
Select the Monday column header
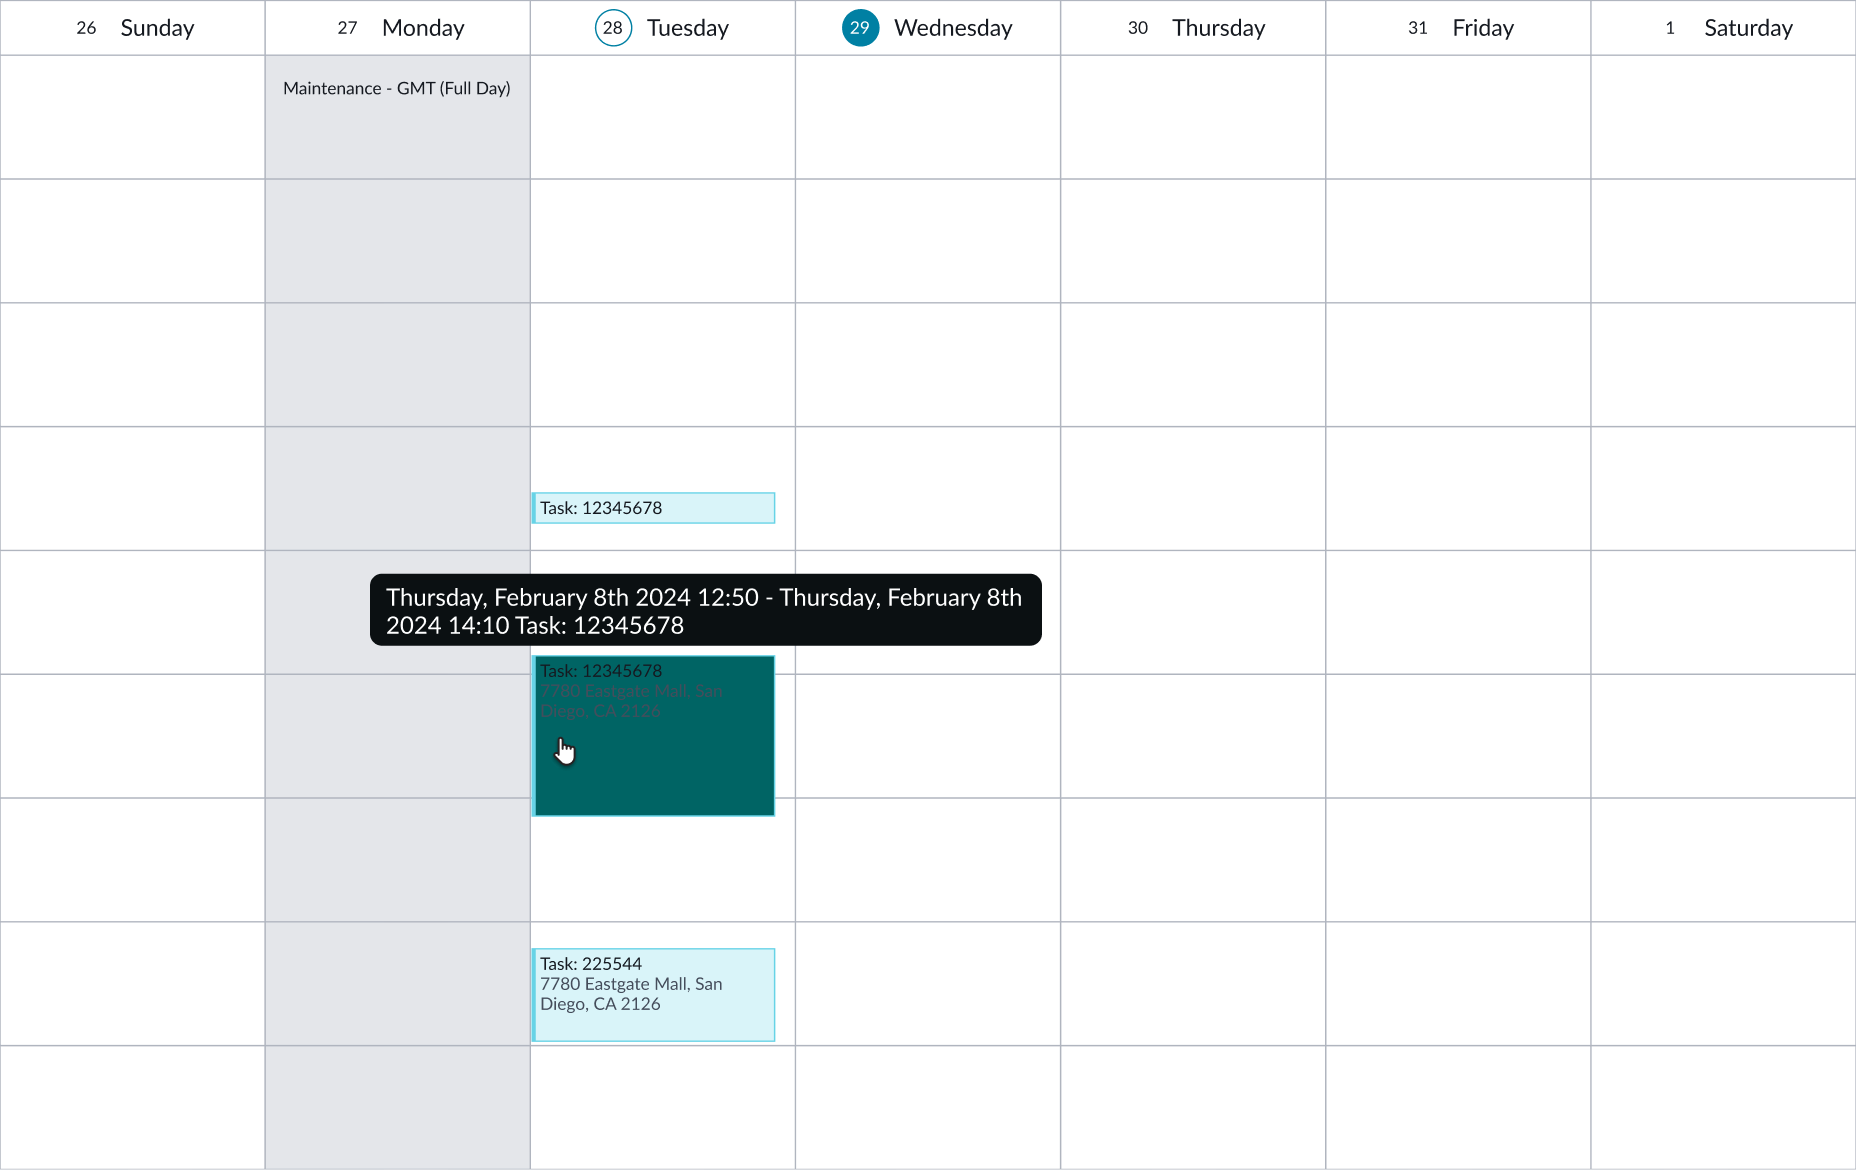[x=423, y=28]
